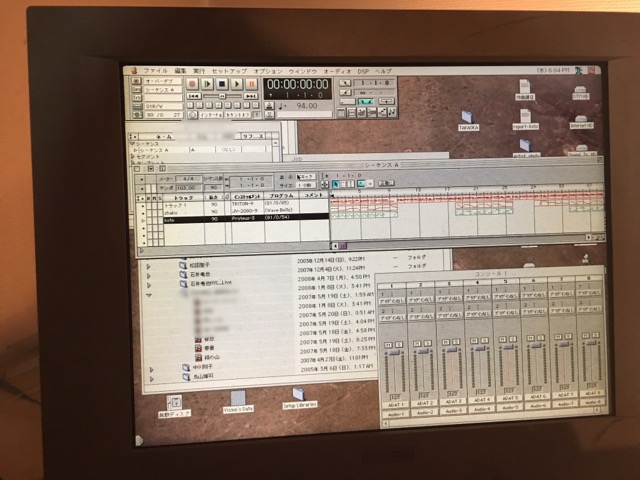Screen dimensions: 640x480
Task: Click the Record button in the transport
Action: 192,84
